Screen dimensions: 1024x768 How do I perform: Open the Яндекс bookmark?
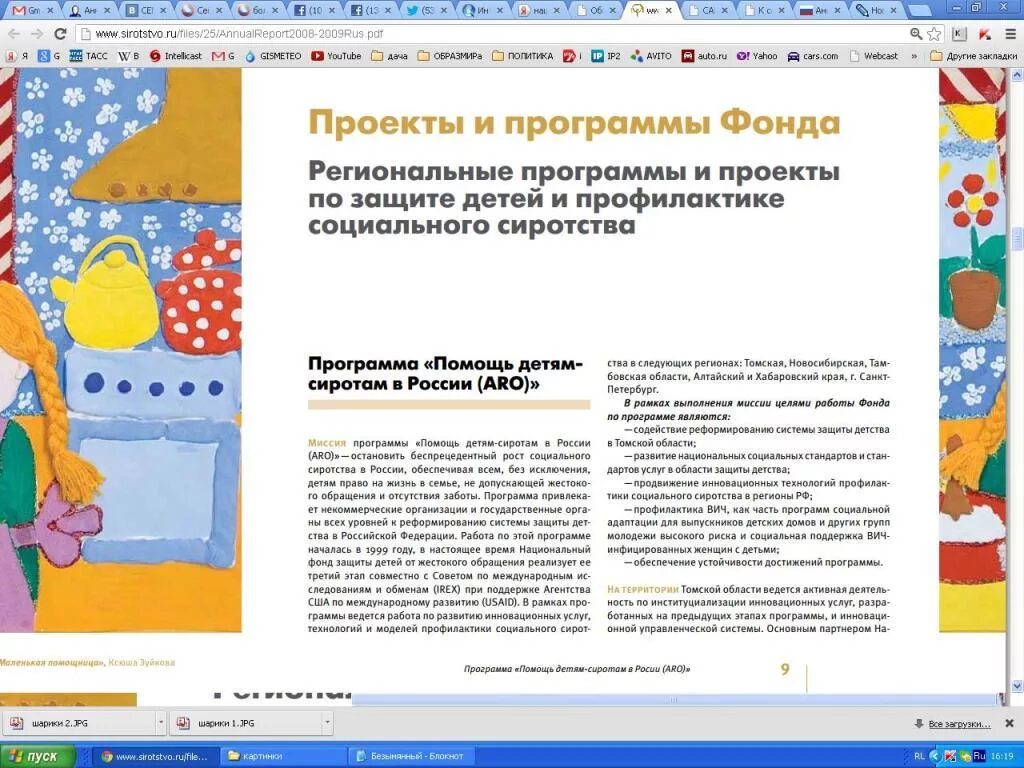click(x=17, y=56)
